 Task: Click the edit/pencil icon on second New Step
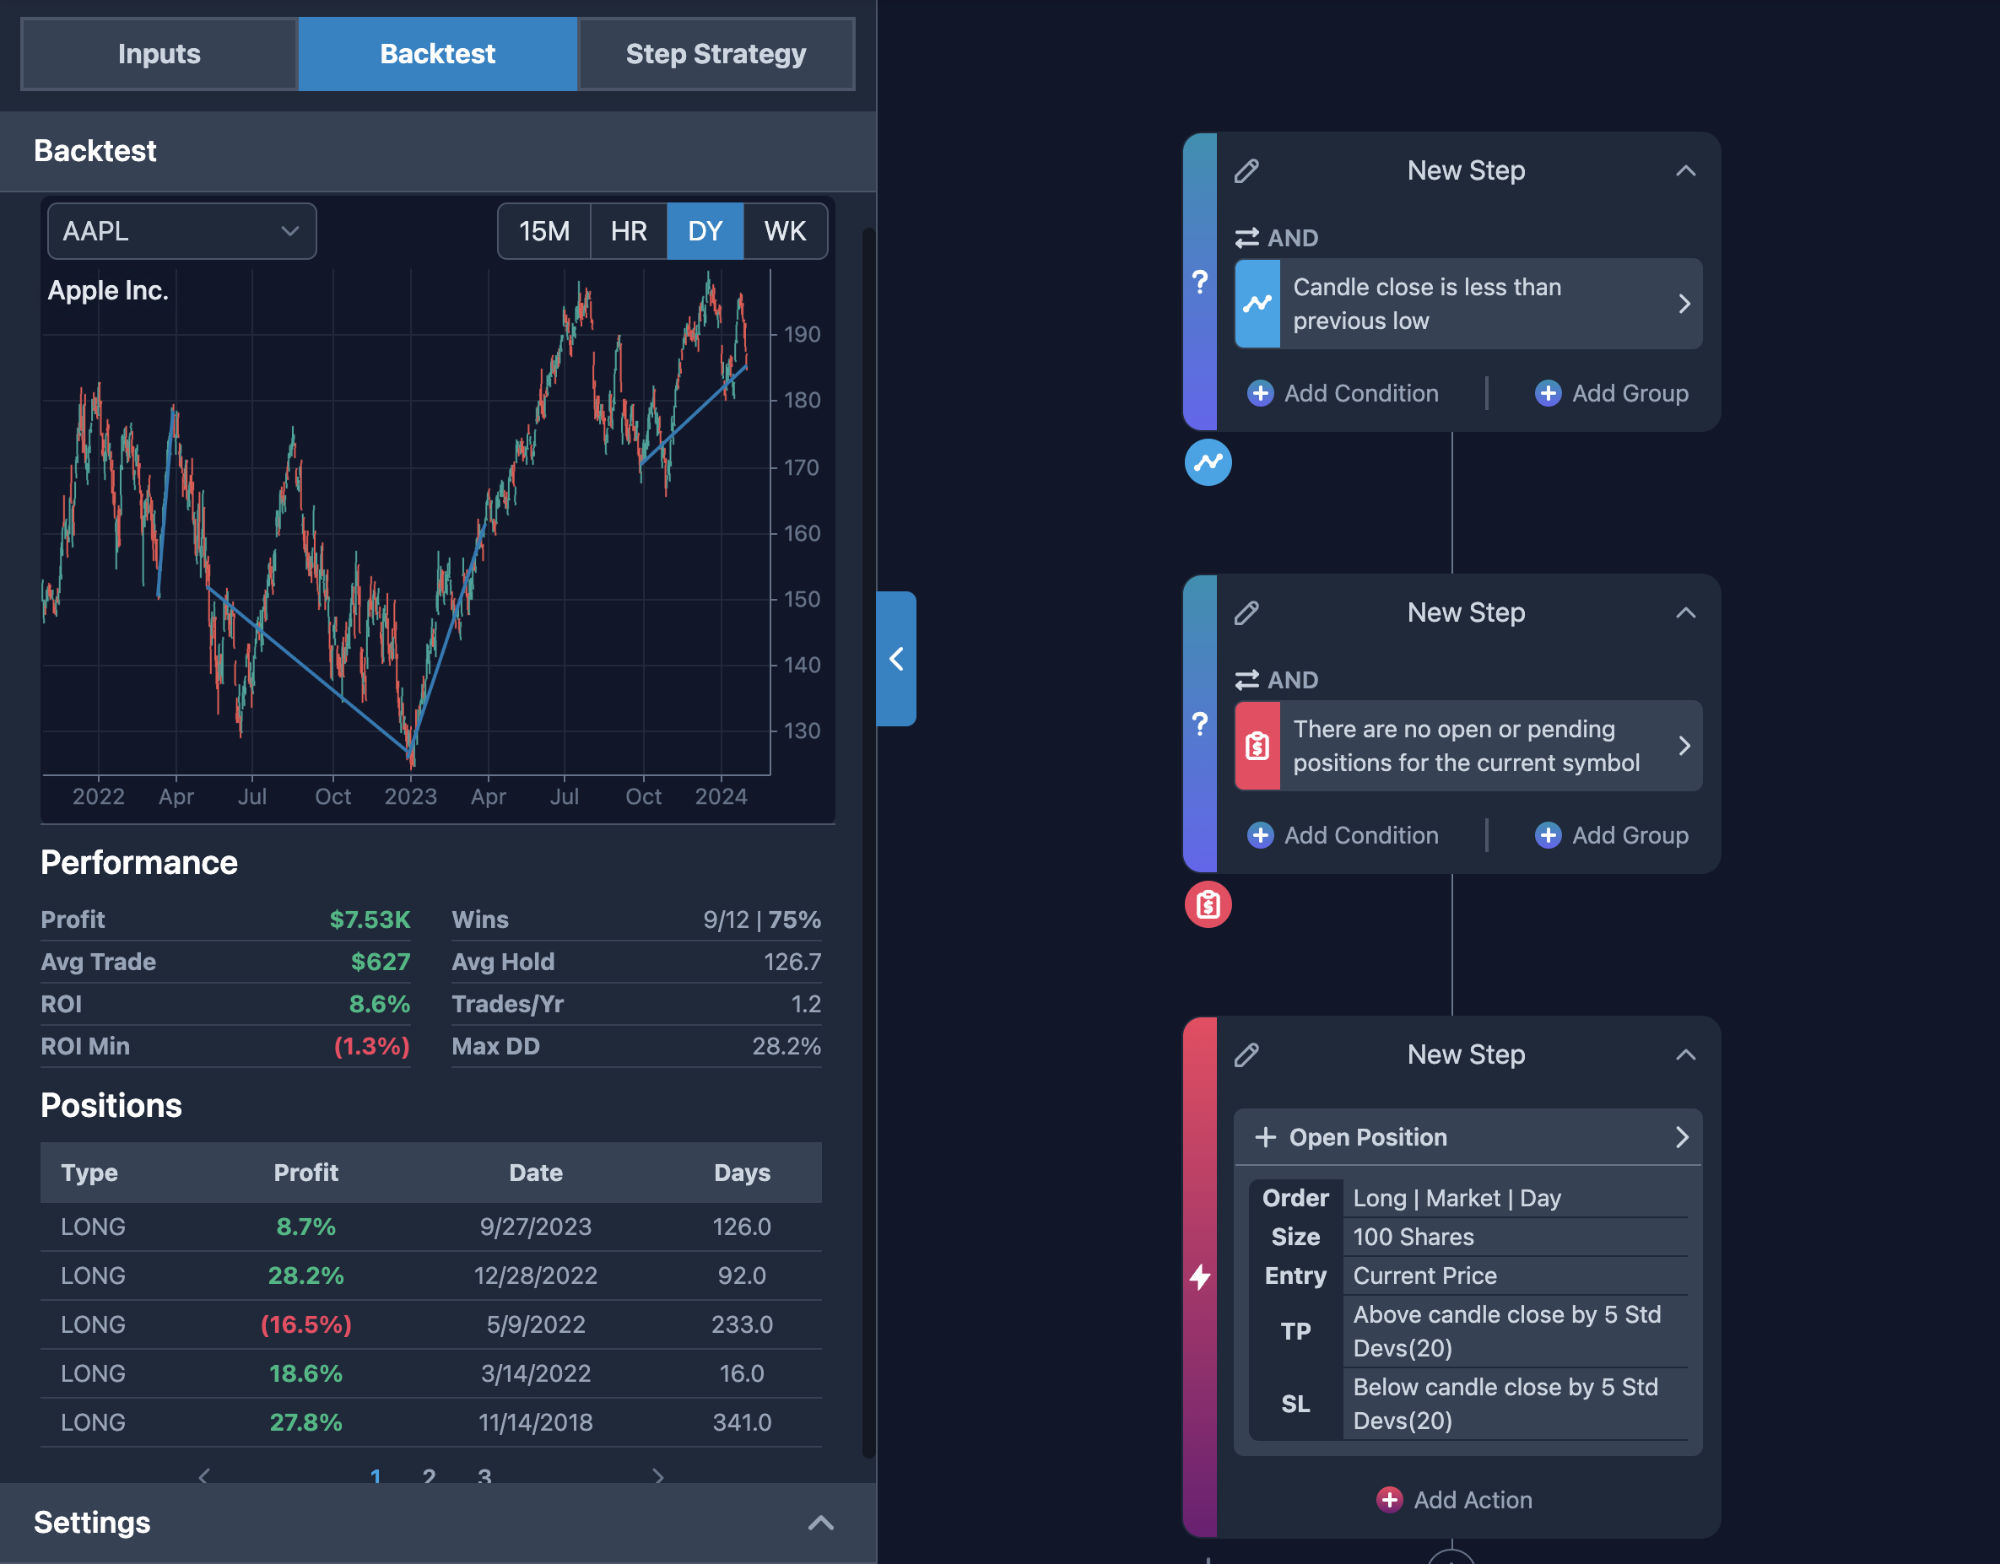click(x=1247, y=612)
